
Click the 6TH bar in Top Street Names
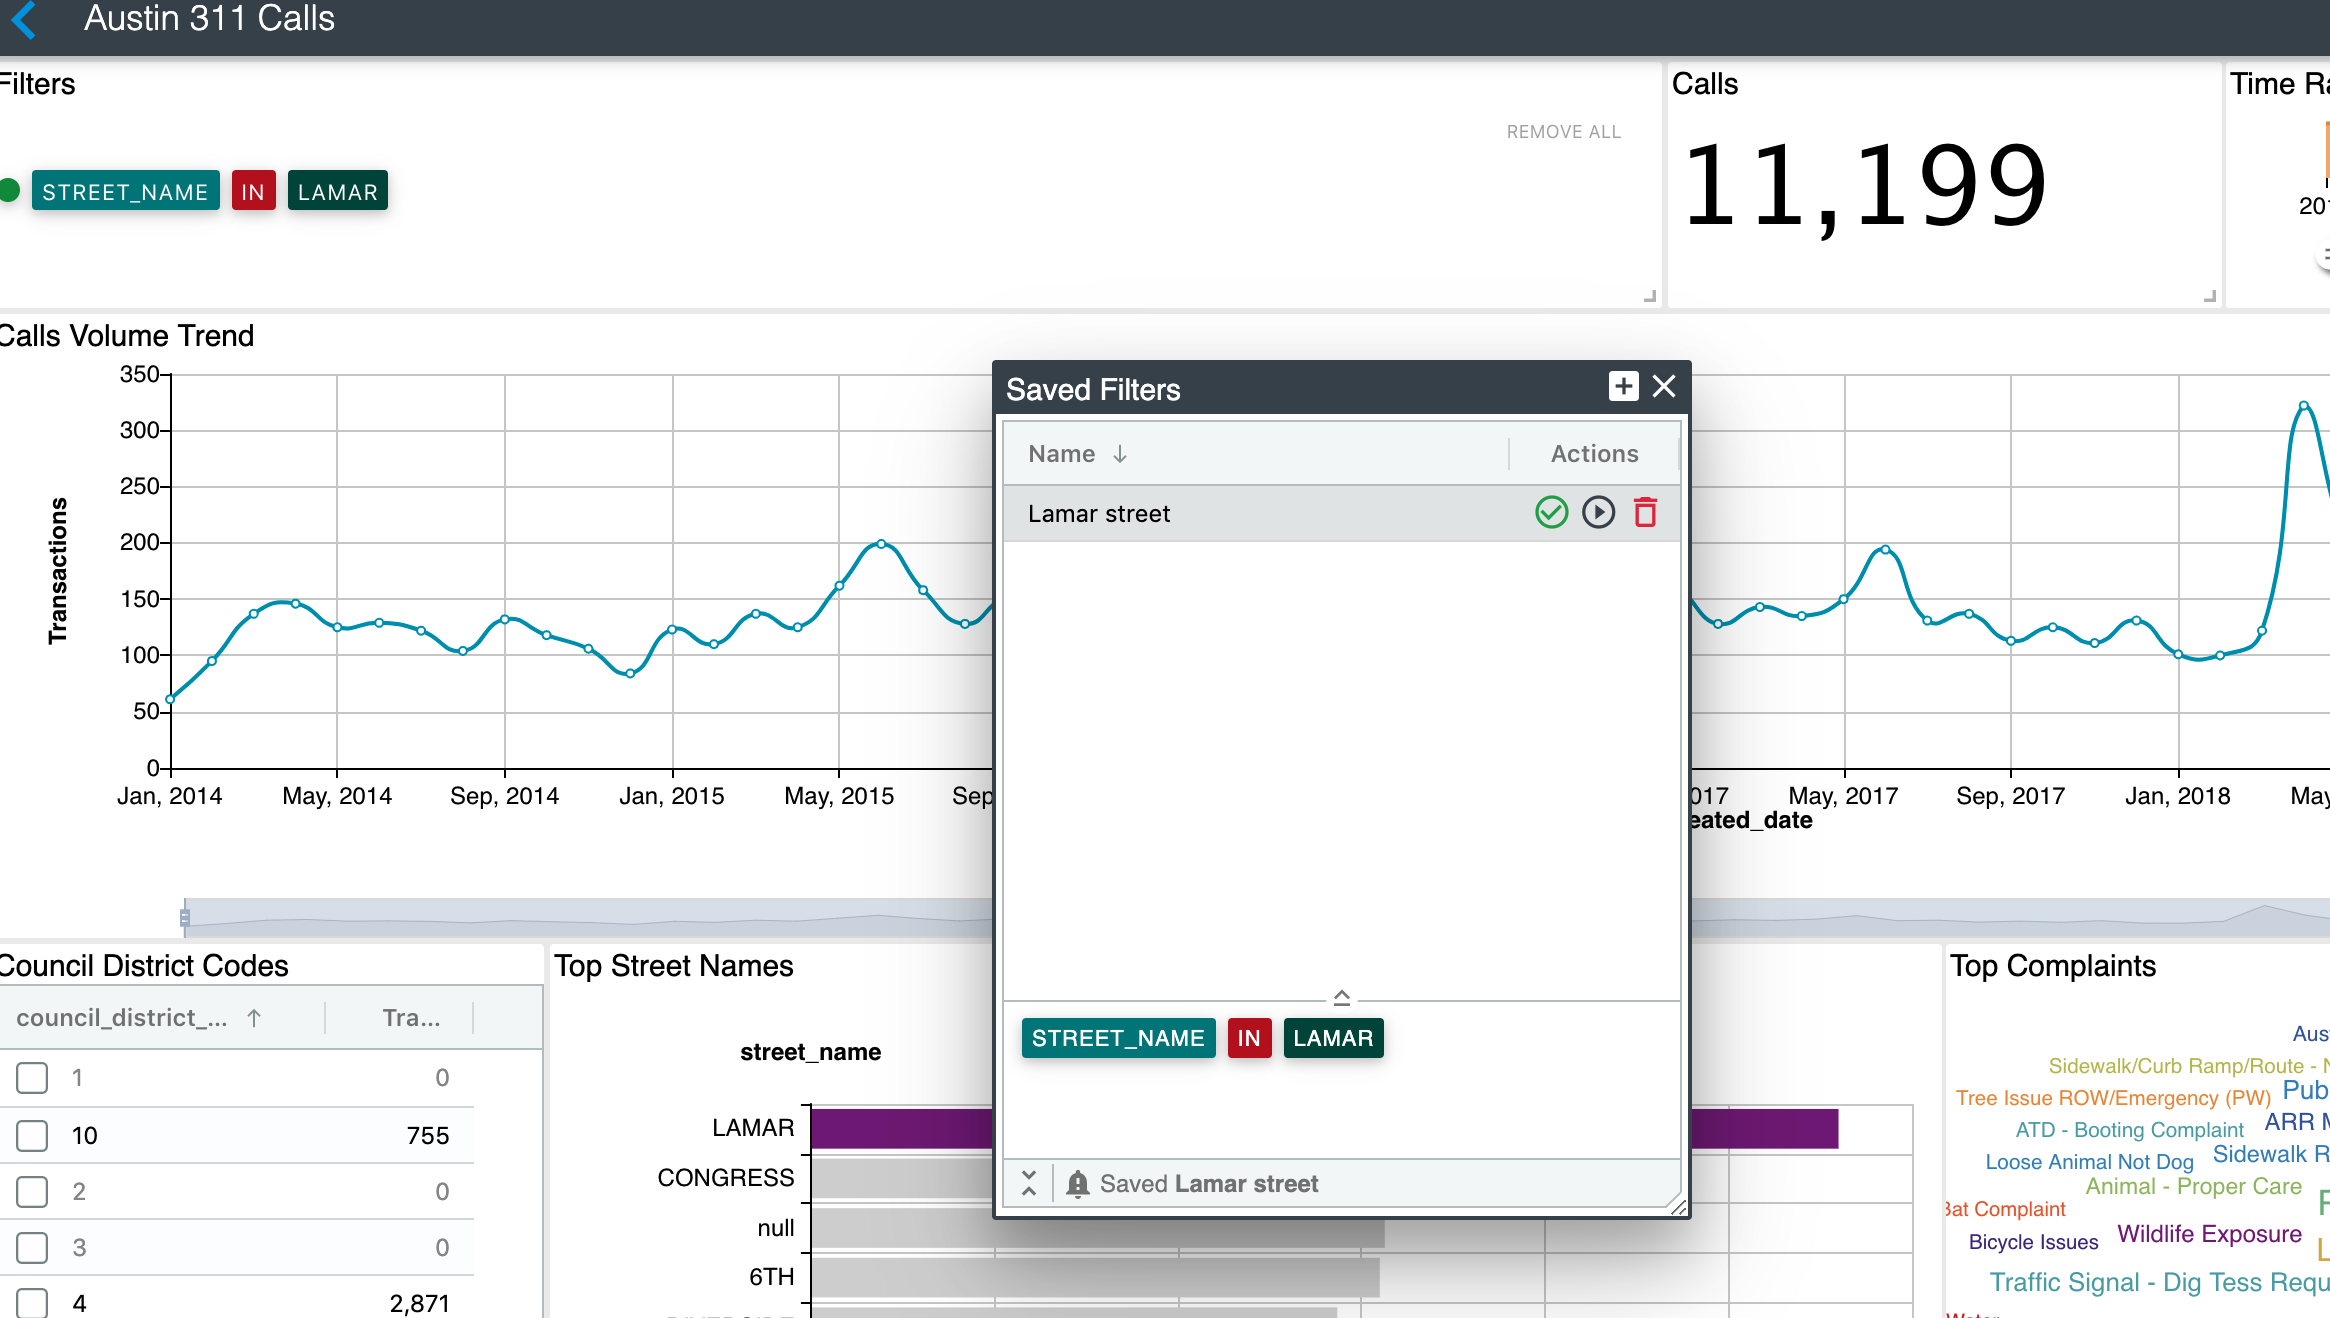tap(1095, 1277)
